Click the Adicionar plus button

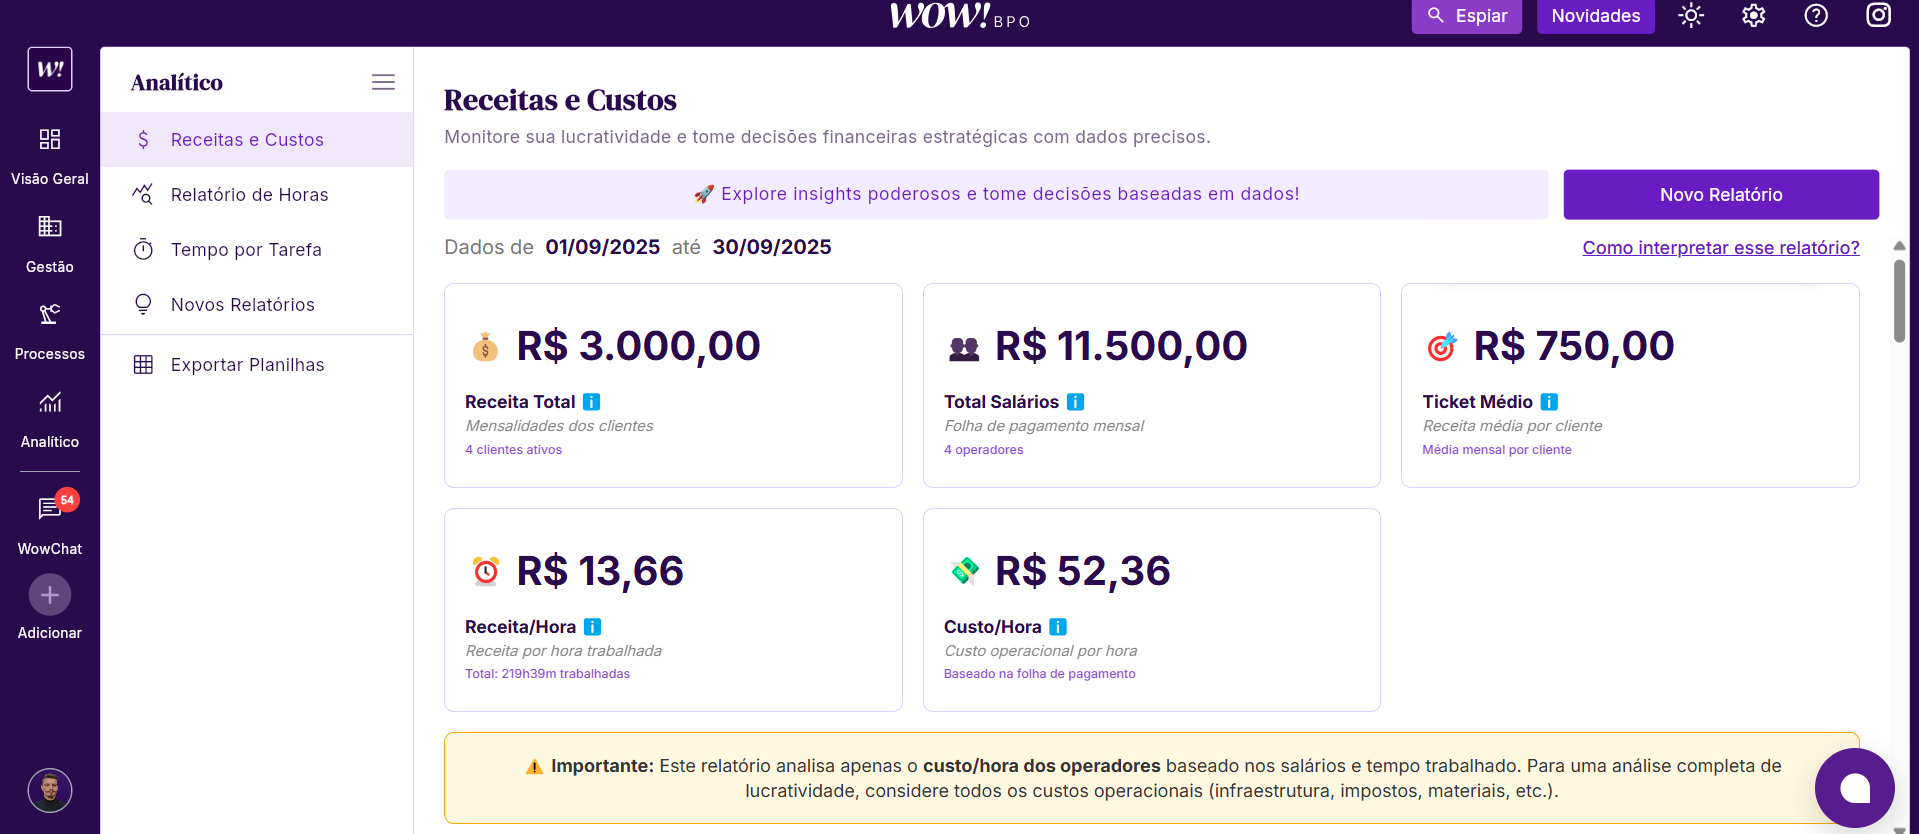(x=50, y=596)
